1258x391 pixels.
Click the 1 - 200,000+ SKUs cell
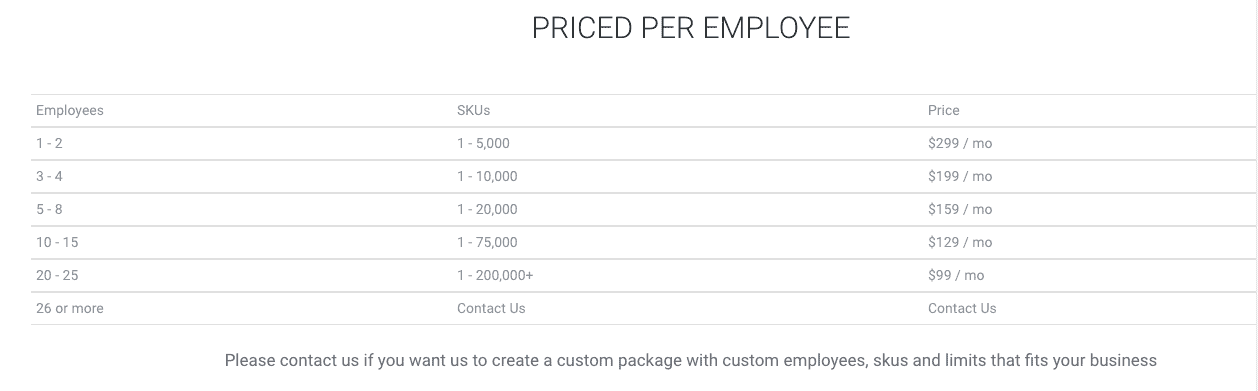[x=495, y=275]
